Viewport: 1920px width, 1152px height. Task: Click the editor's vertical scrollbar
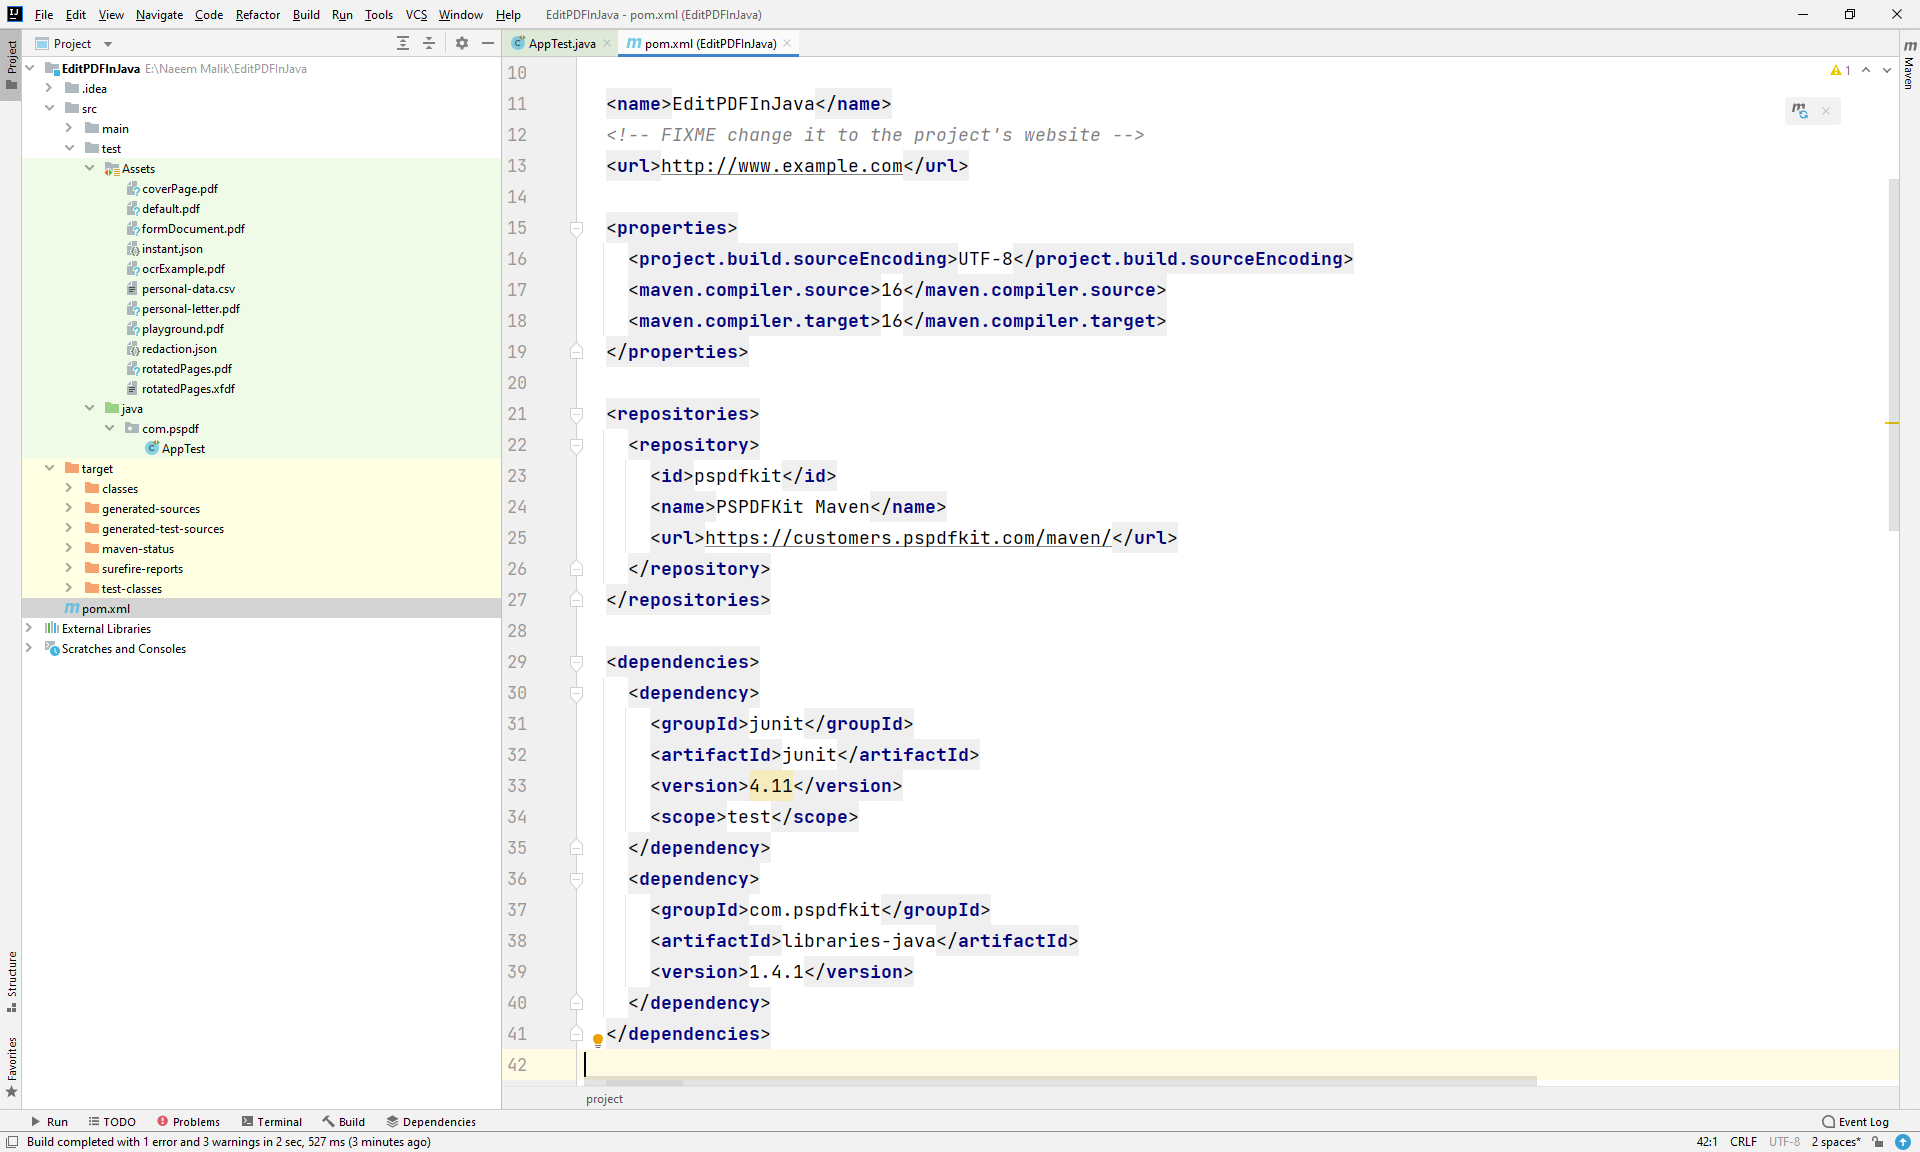1893,350
